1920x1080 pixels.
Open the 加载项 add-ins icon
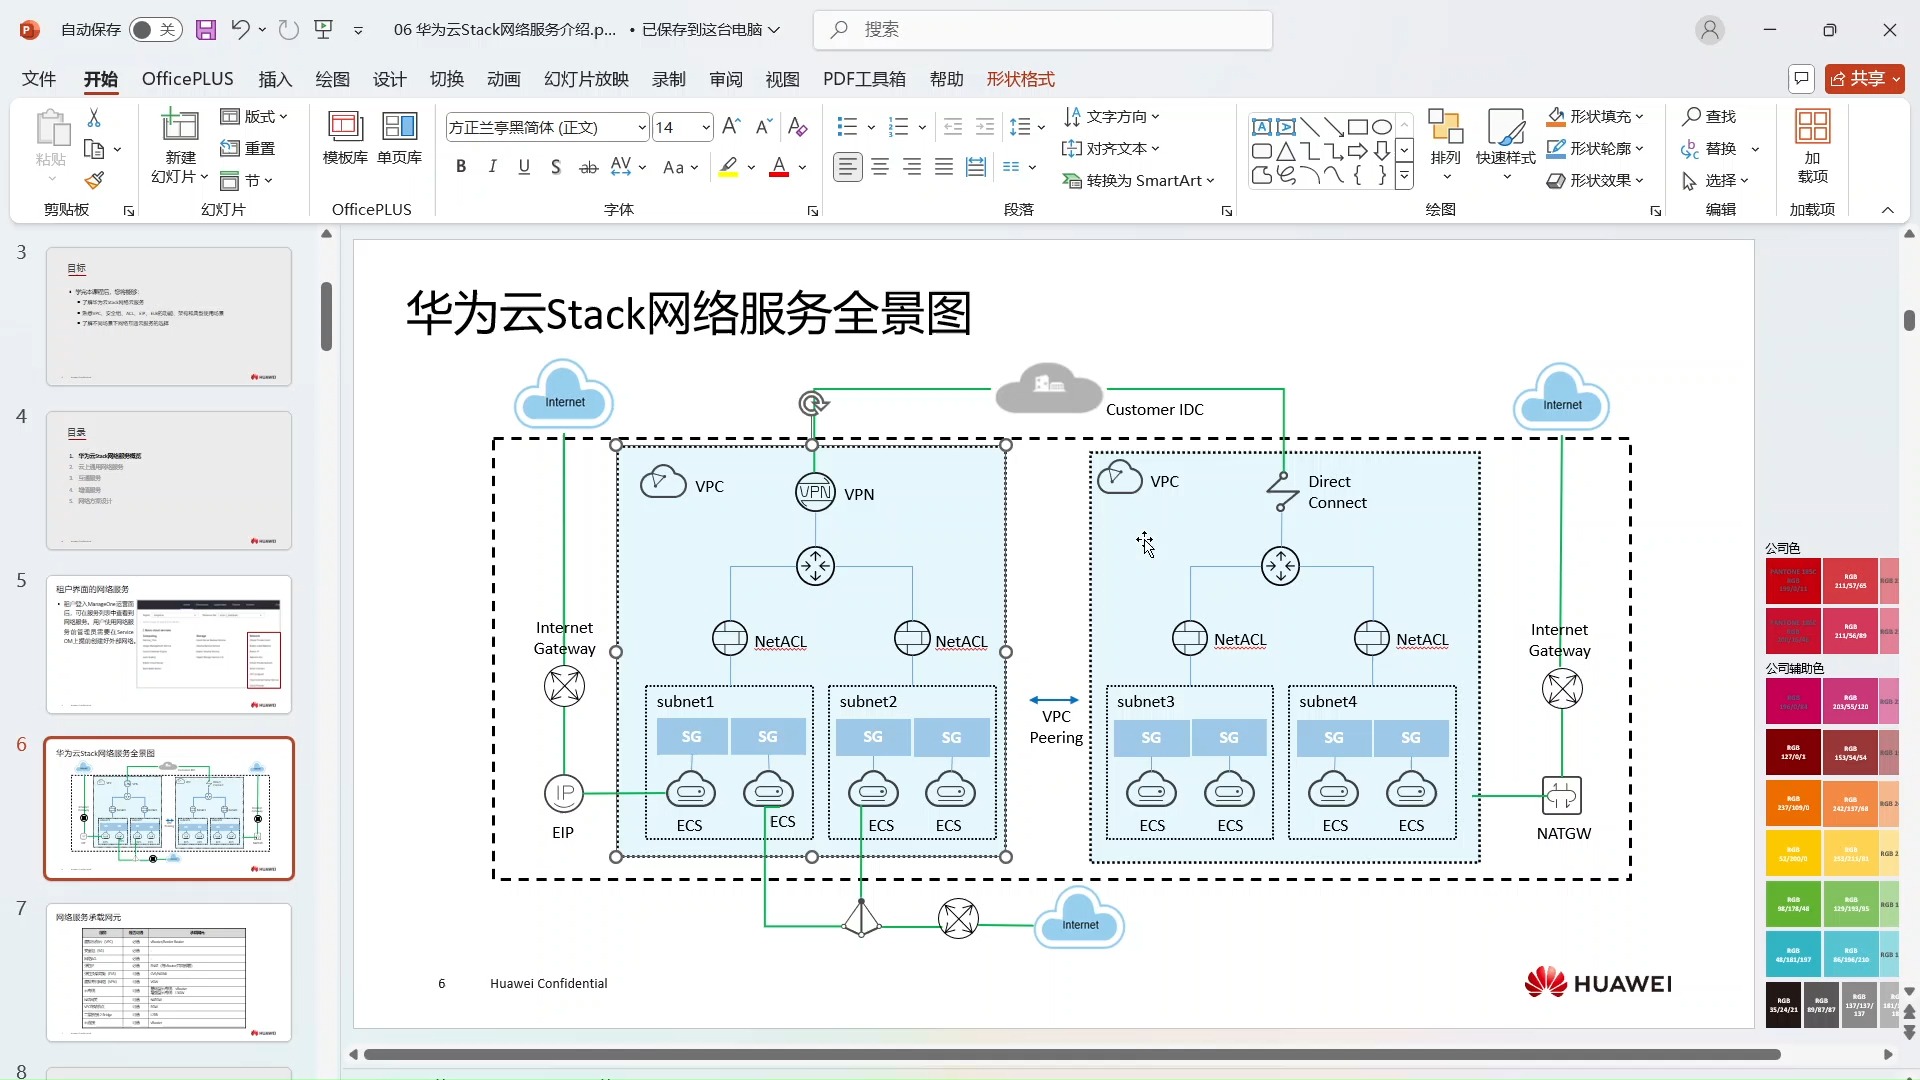pyautogui.click(x=1812, y=145)
